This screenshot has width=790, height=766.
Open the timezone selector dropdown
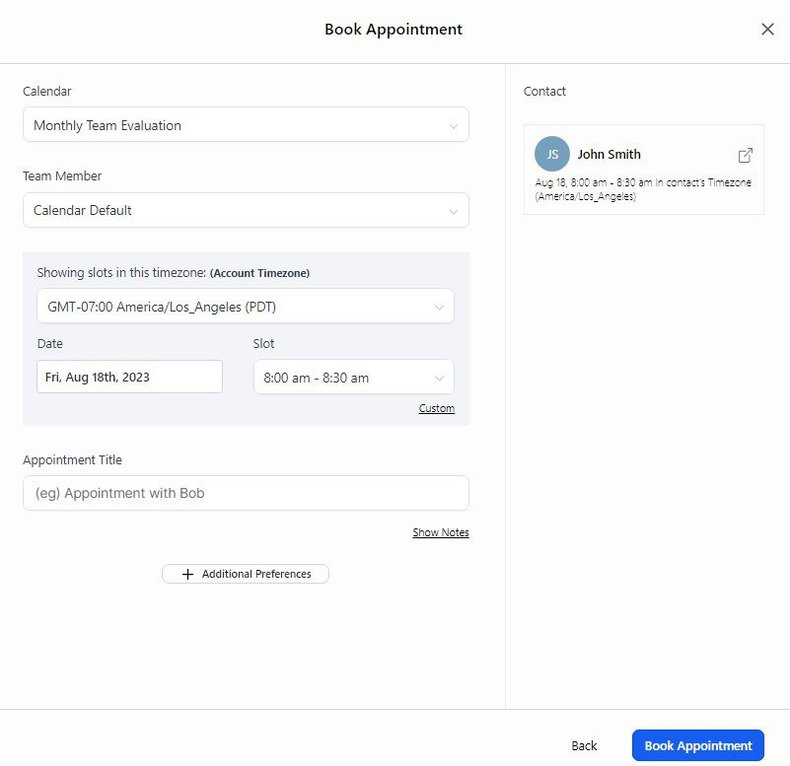245,306
